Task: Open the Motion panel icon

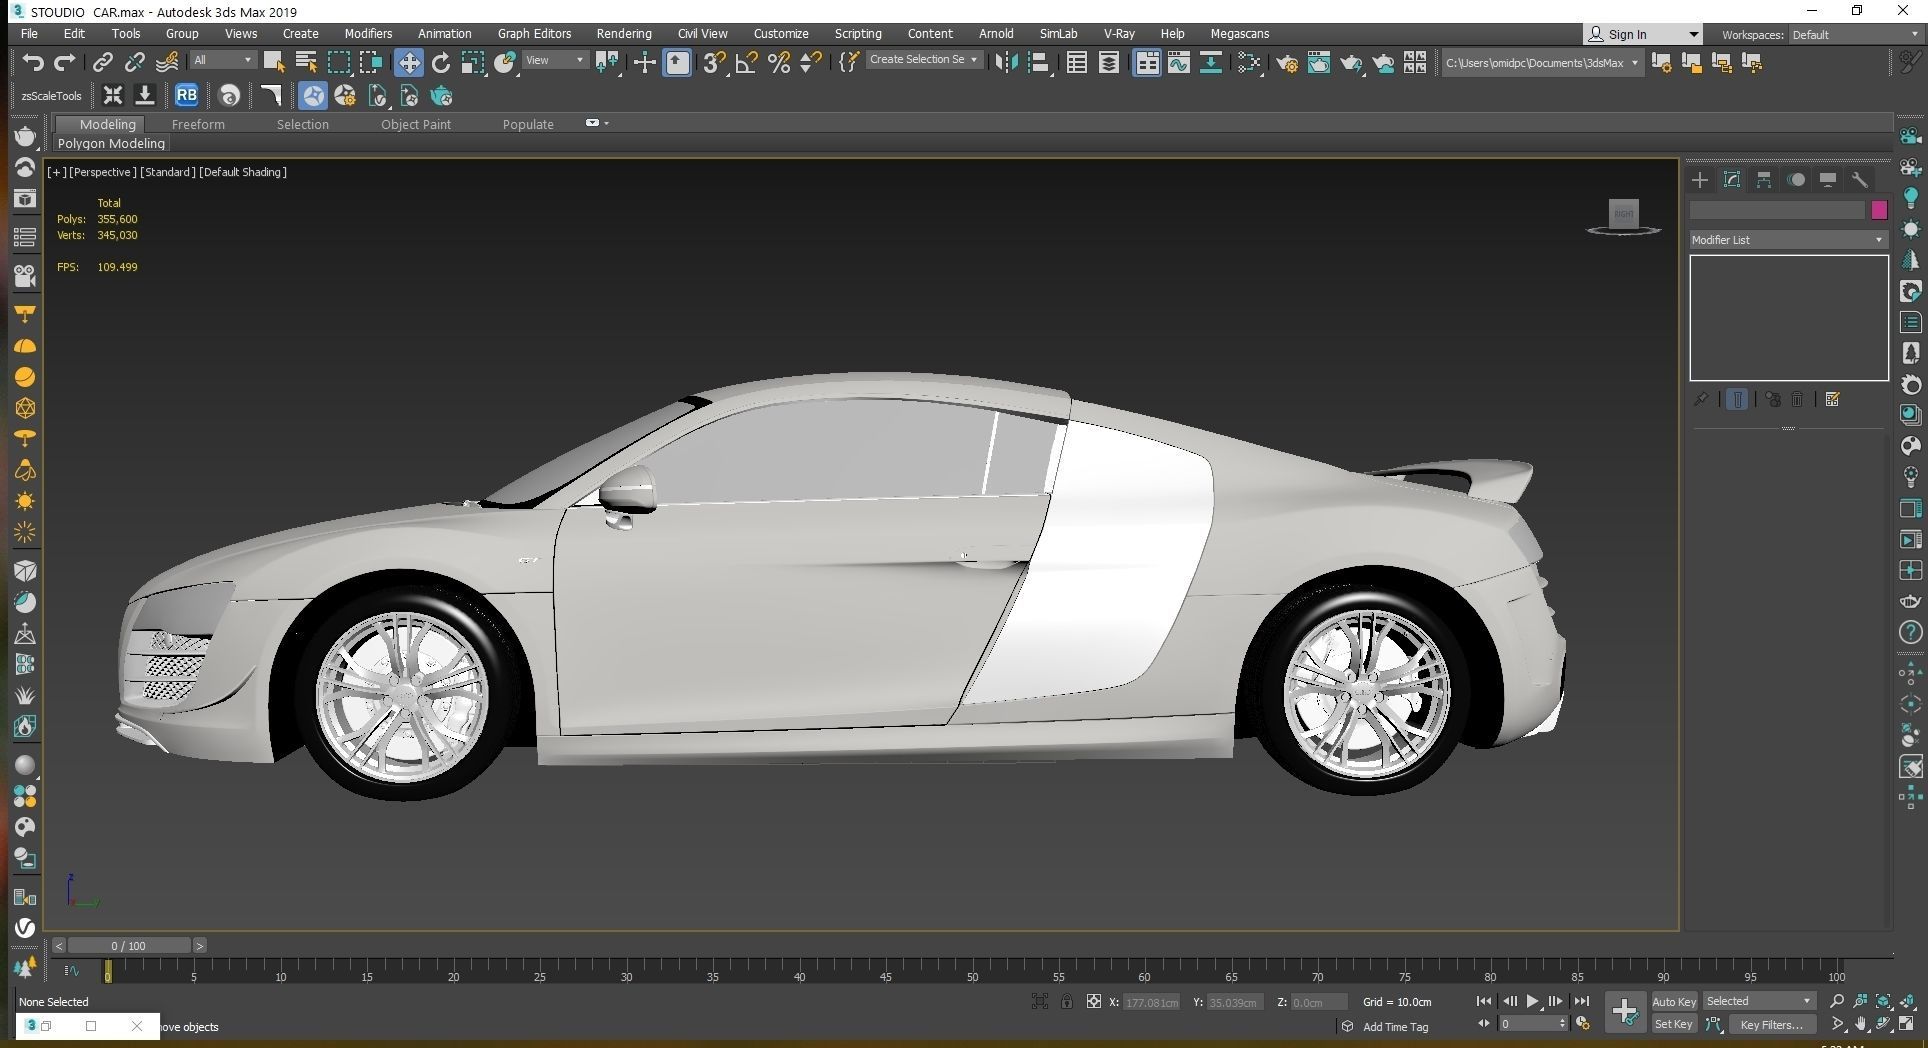Action: click(1796, 180)
